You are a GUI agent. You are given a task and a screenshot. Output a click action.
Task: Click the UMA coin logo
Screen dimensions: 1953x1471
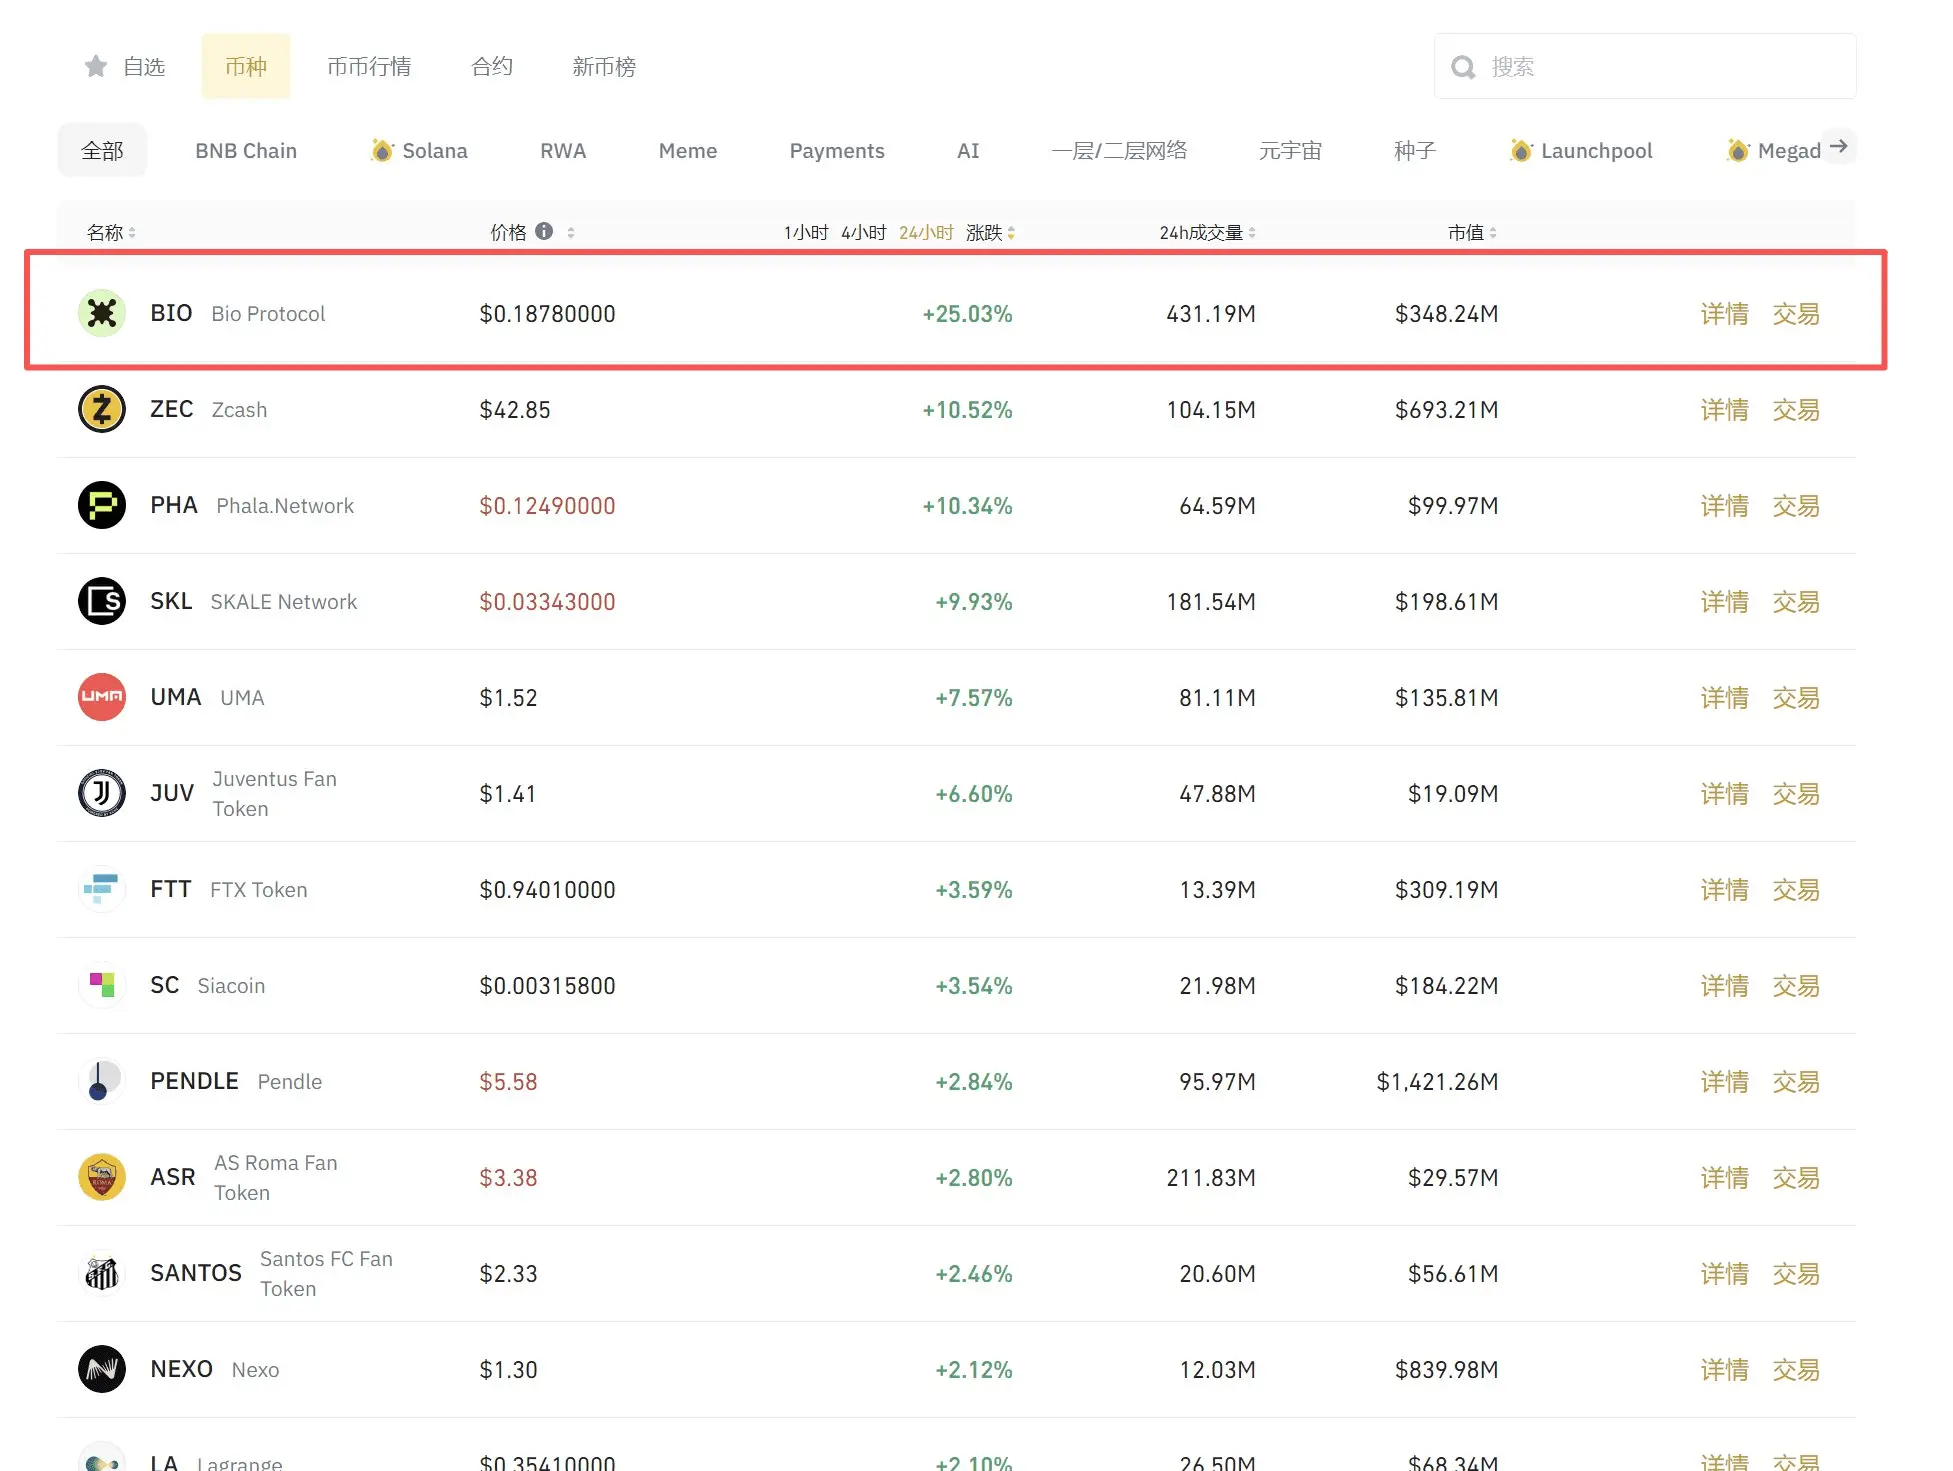[102, 697]
